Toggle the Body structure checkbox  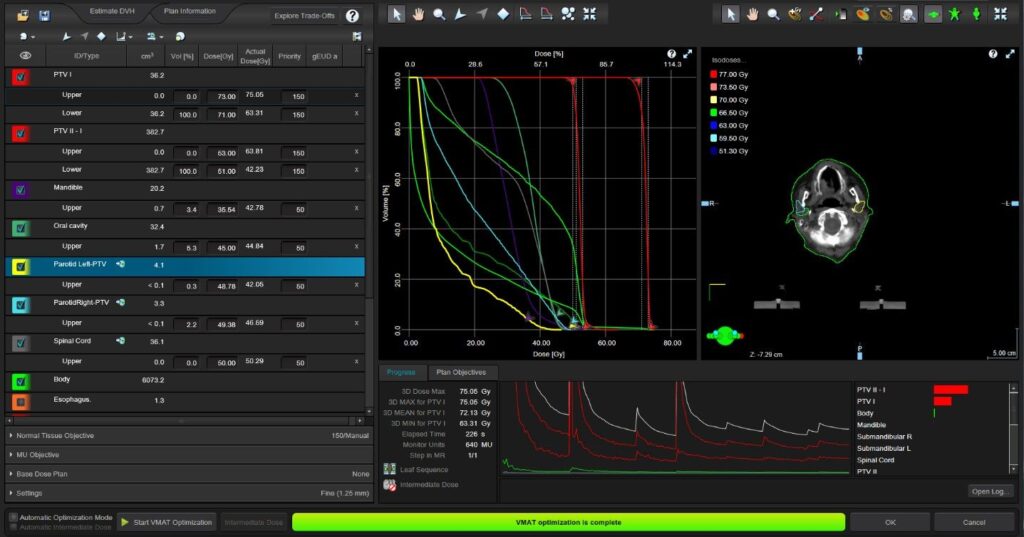pos(20,381)
